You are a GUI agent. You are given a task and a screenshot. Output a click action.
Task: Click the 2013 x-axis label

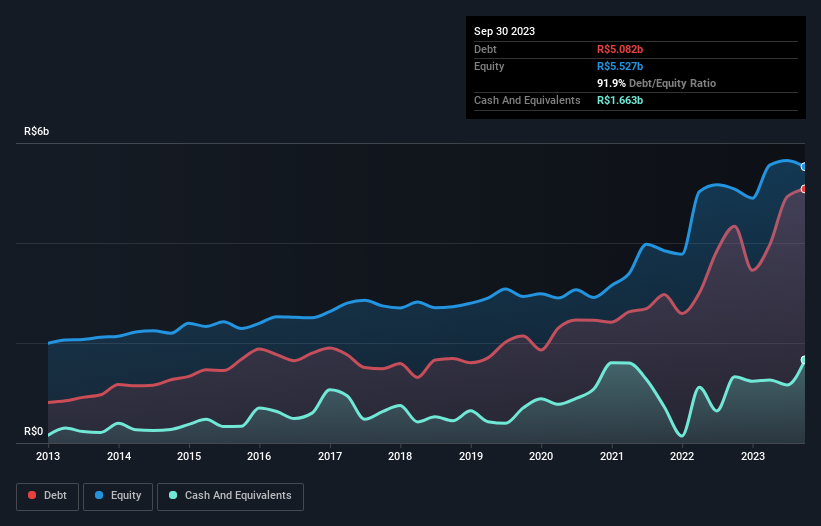coord(48,456)
